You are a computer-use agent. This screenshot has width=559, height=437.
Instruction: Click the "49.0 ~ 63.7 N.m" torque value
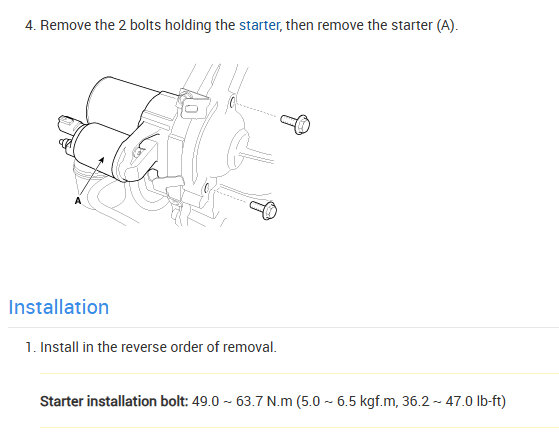pyautogui.click(x=242, y=401)
